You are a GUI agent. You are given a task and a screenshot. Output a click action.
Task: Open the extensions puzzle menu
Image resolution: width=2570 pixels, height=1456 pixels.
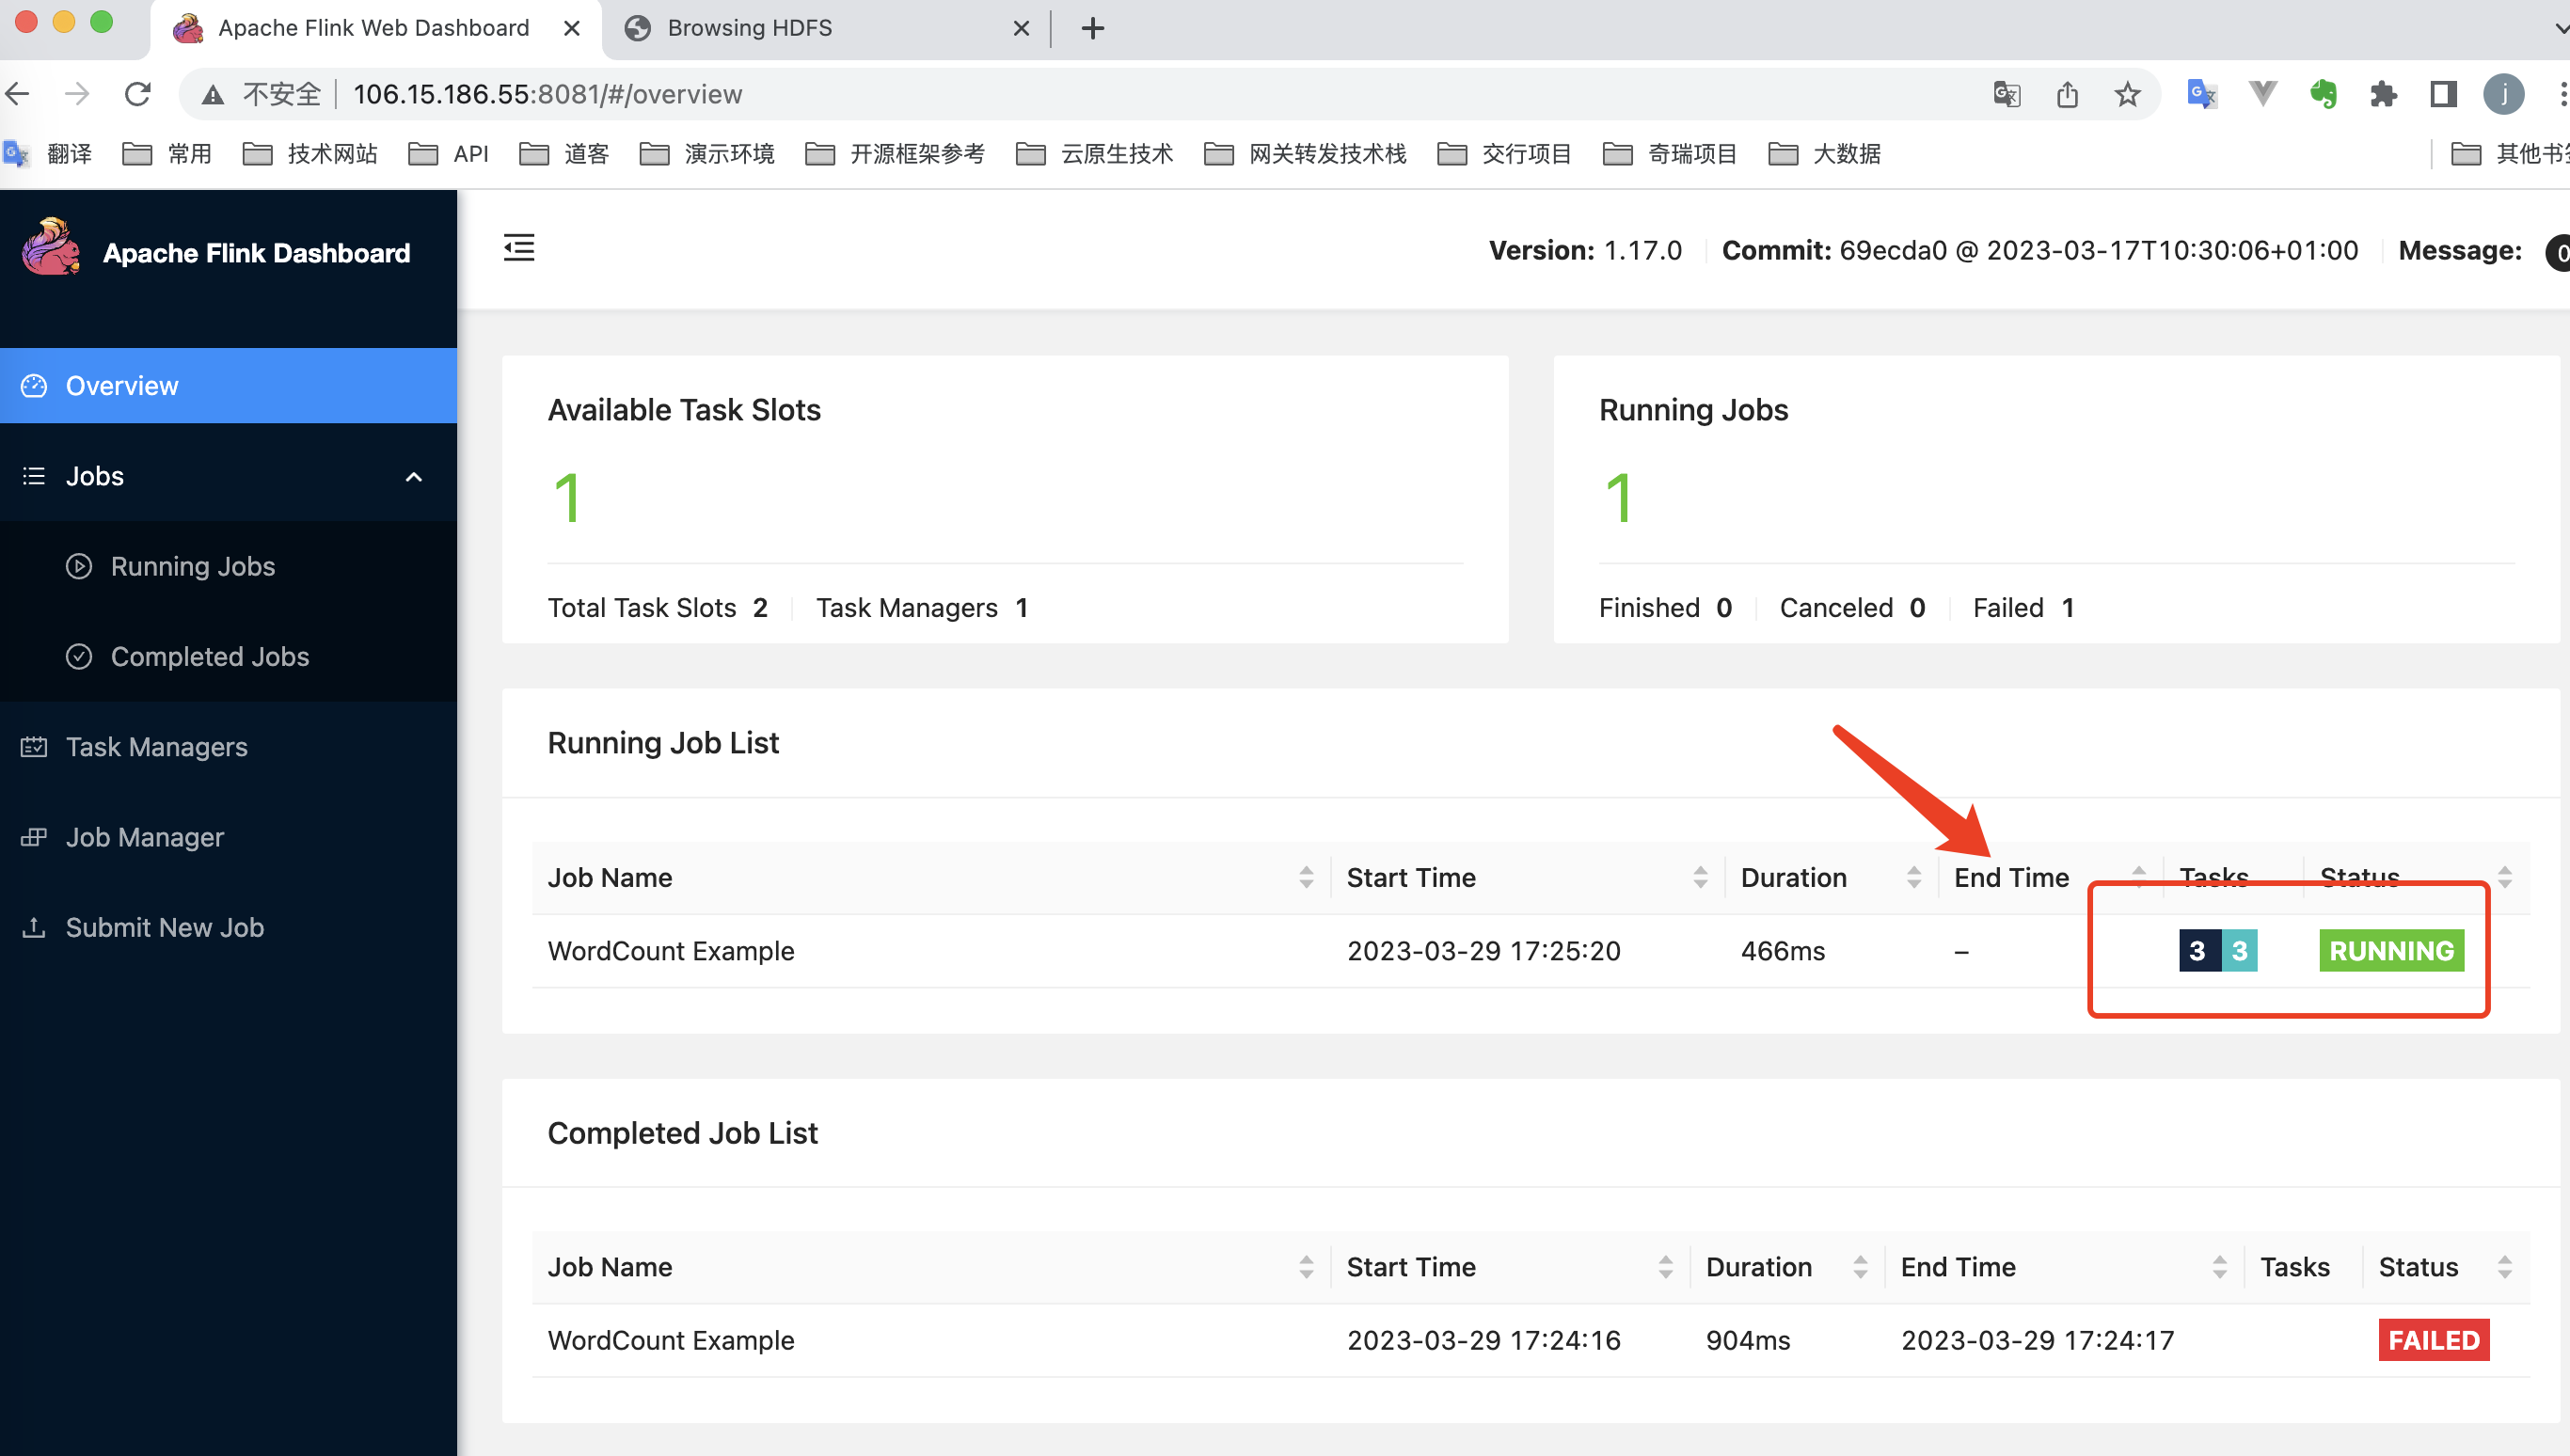click(x=2383, y=94)
